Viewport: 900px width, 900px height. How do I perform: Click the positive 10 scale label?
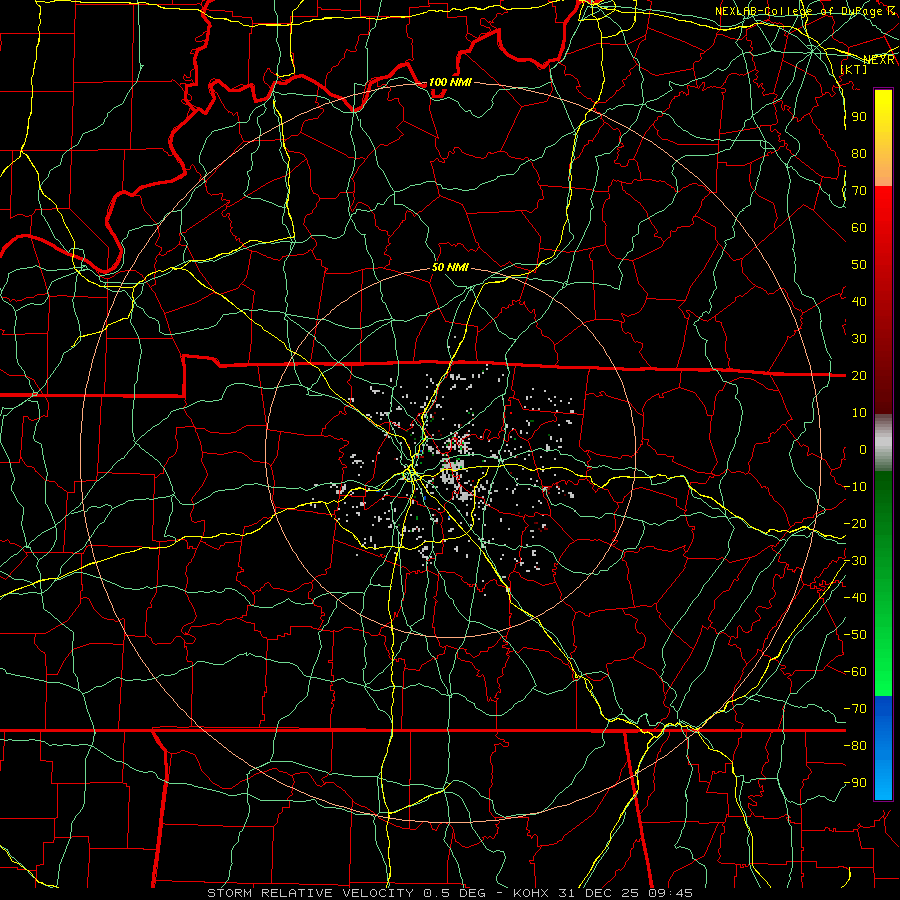click(x=859, y=413)
